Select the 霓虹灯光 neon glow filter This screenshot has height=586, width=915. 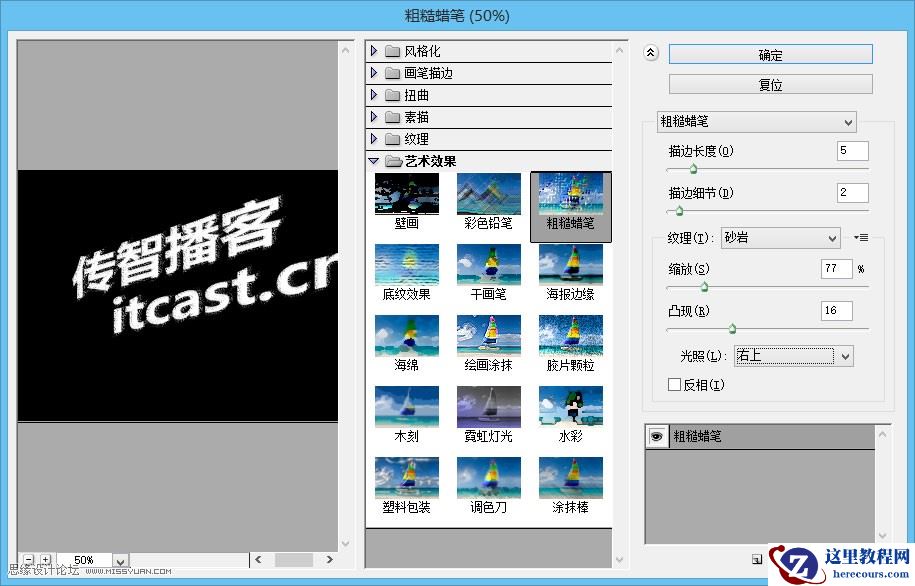pyautogui.click(x=488, y=405)
